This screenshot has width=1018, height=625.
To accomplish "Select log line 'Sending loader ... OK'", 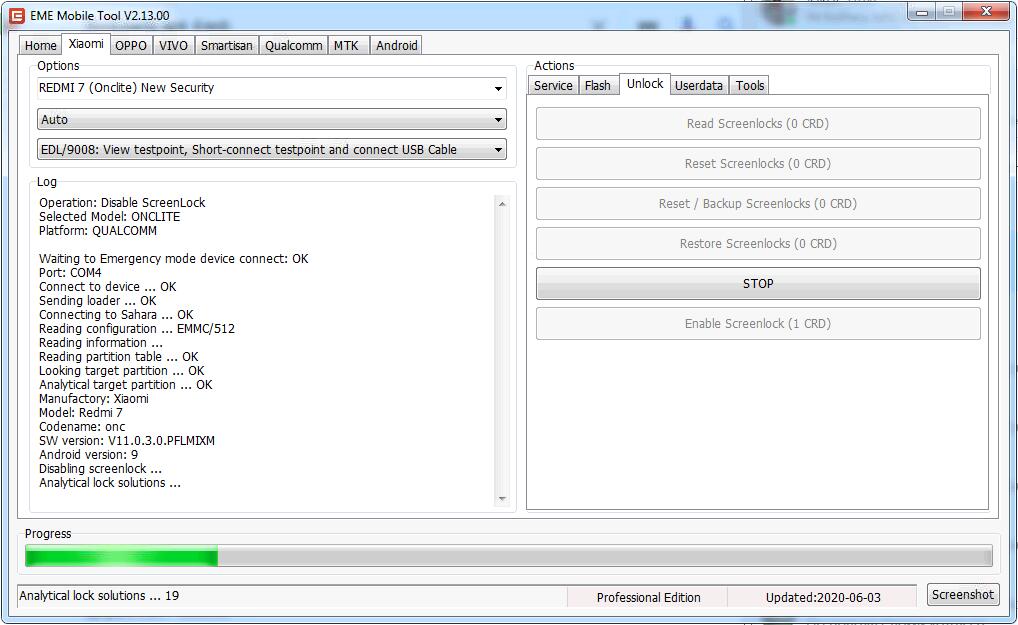I will pos(97,300).
